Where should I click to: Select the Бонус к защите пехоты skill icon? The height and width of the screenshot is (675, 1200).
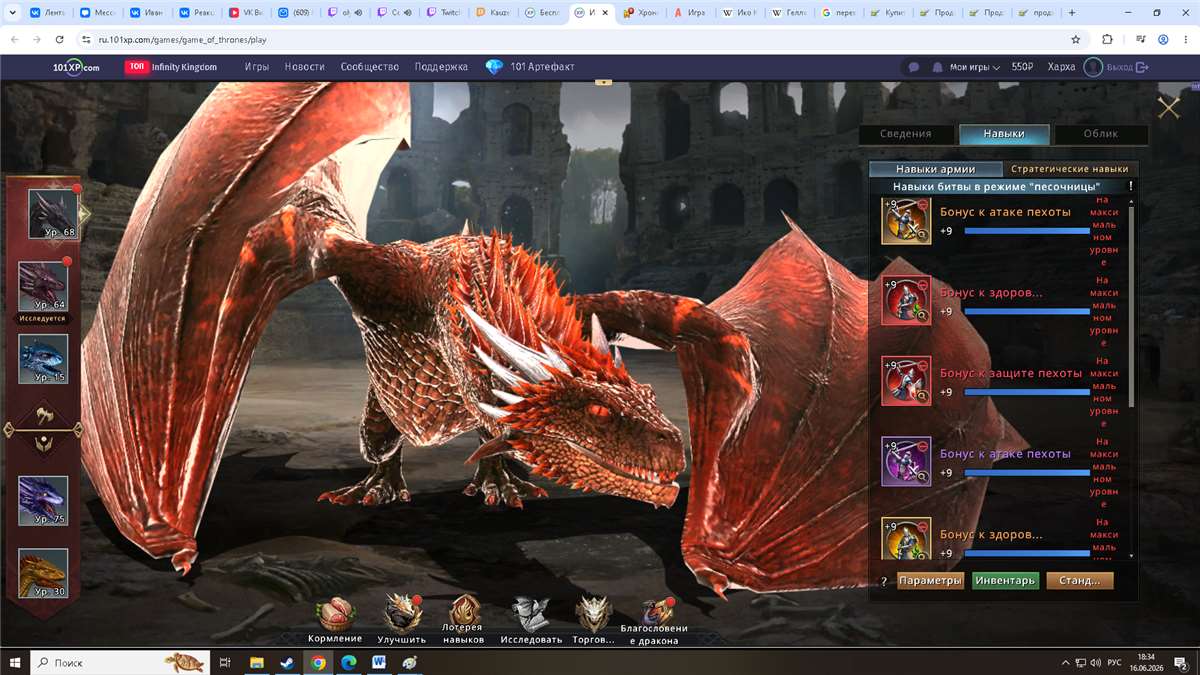coord(906,381)
